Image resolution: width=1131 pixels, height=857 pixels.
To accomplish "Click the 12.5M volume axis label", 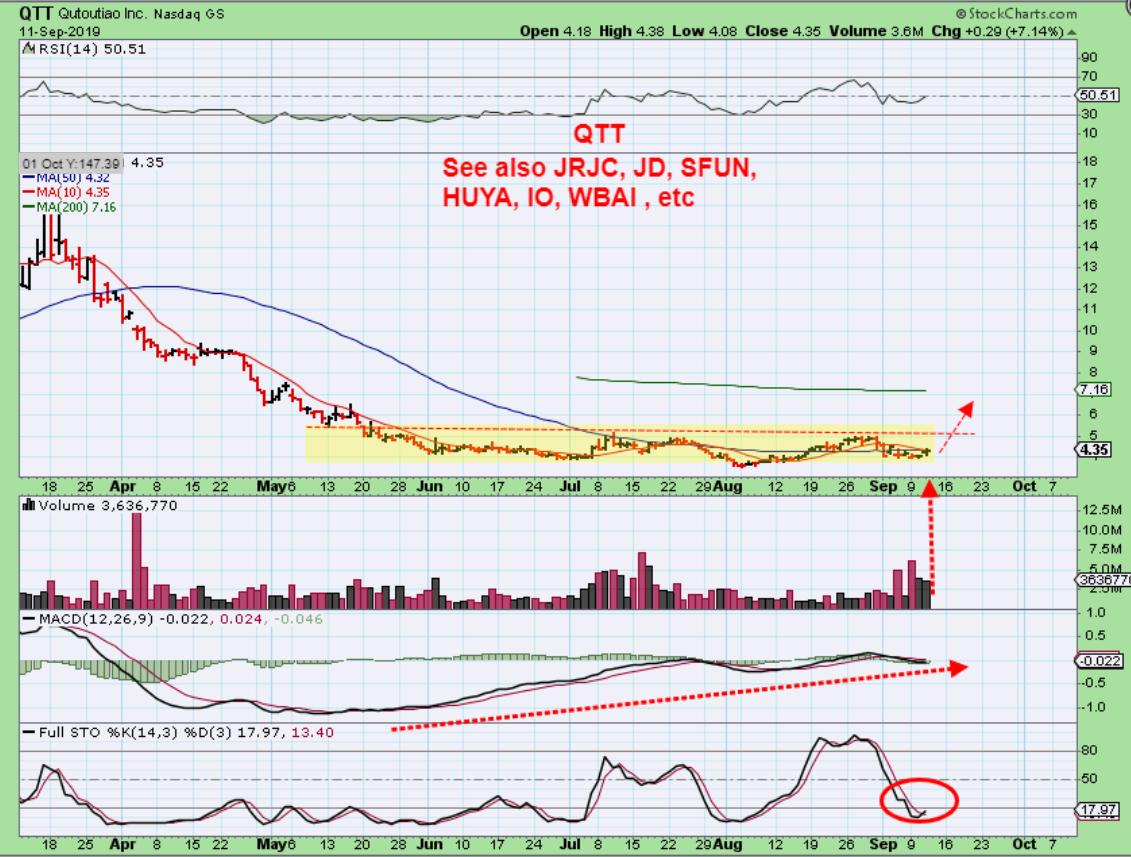I will pos(1101,510).
